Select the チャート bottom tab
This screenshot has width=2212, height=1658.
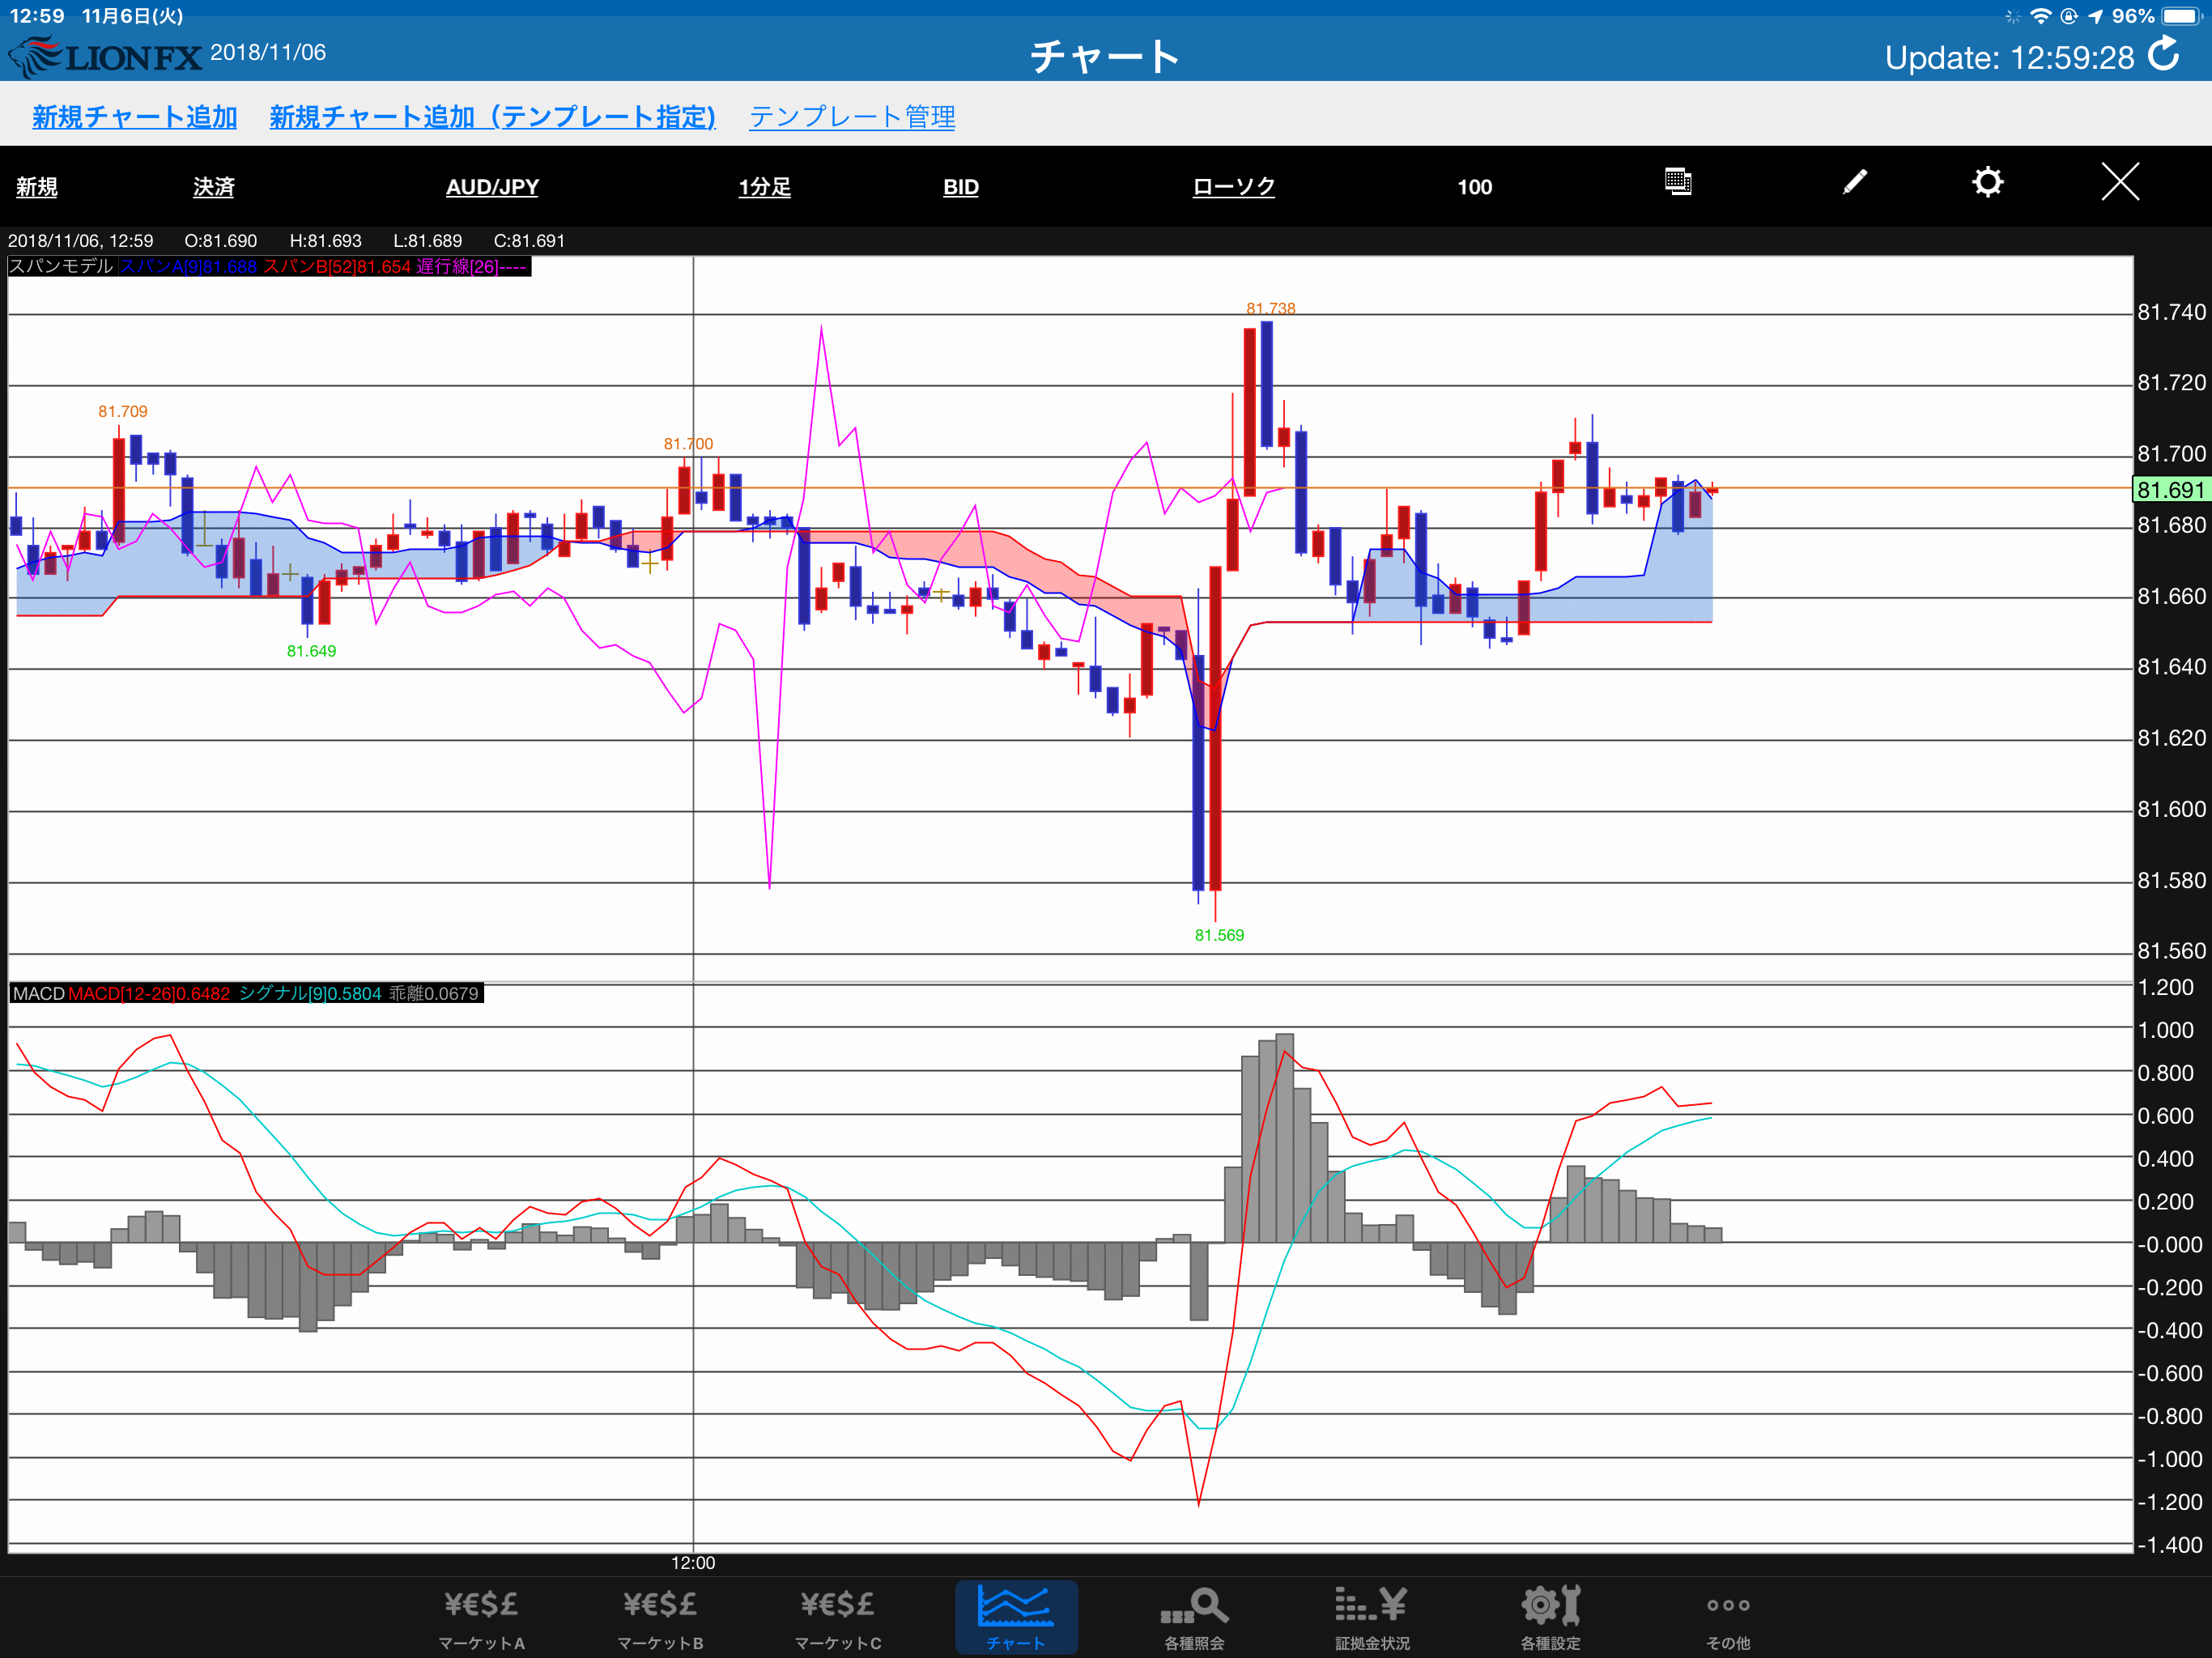(1016, 1617)
